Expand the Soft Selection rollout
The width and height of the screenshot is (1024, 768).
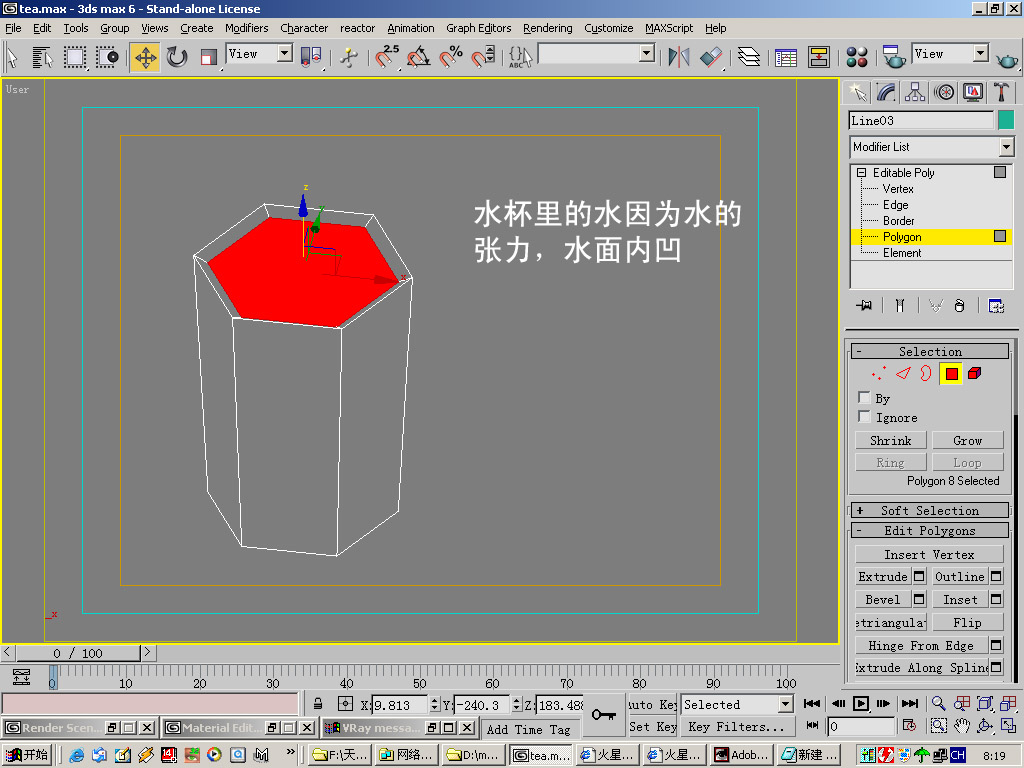click(x=930, y=510)
